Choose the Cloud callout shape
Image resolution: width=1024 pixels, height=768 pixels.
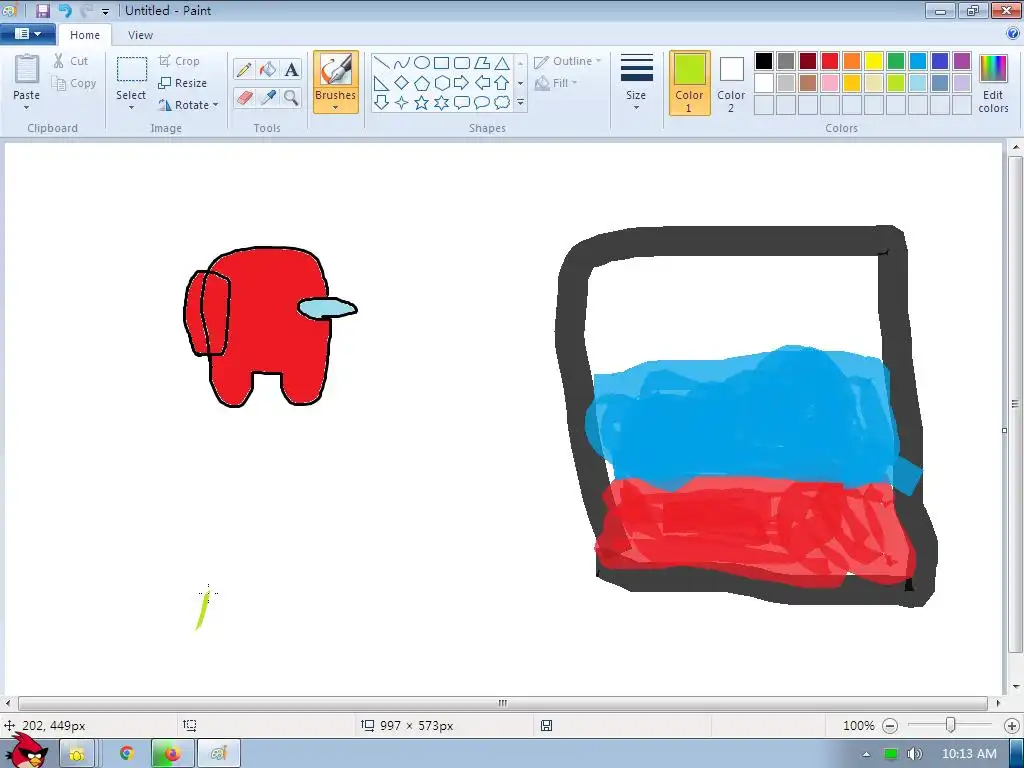point(502,103)
